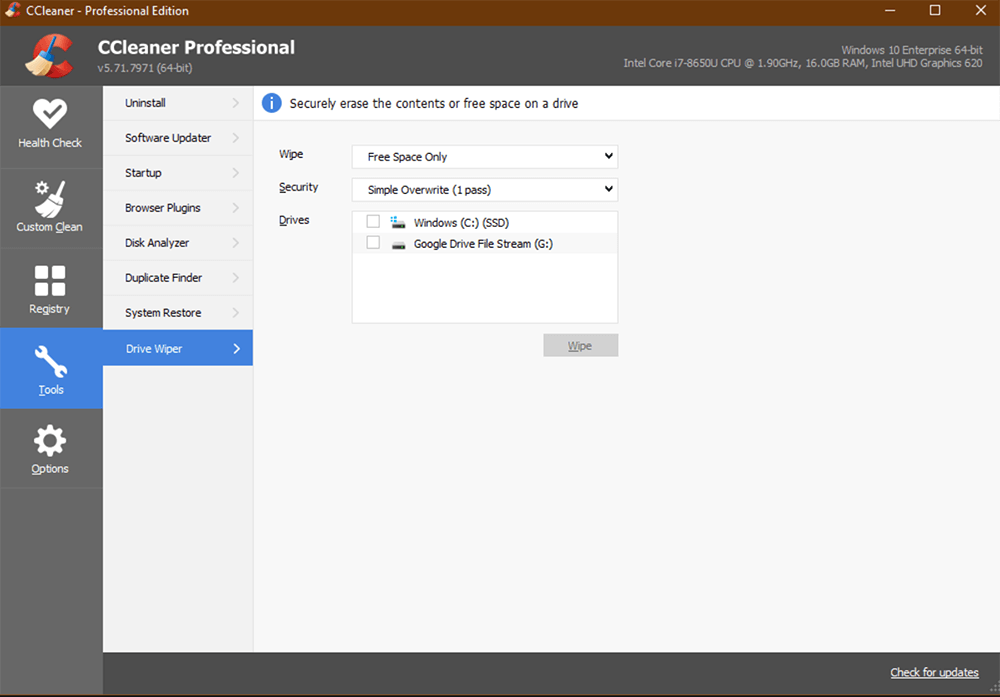
Task: Click the drive icon beside Windows (C:)
Action: 398,221
